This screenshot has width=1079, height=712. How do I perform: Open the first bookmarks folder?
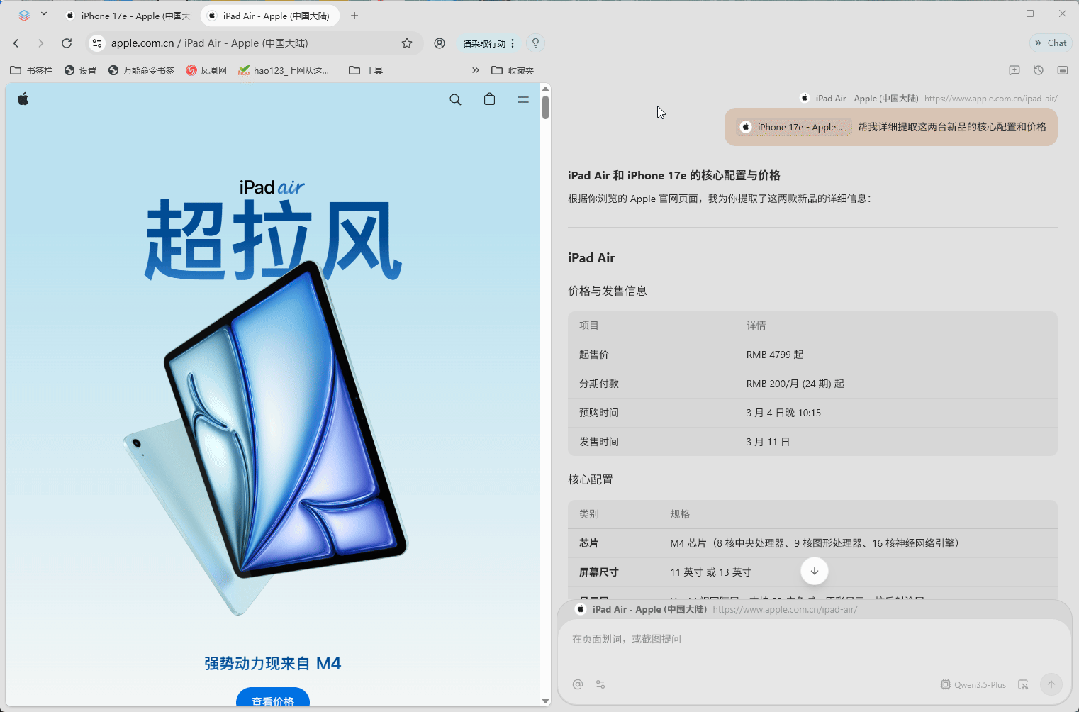(31, 70)
